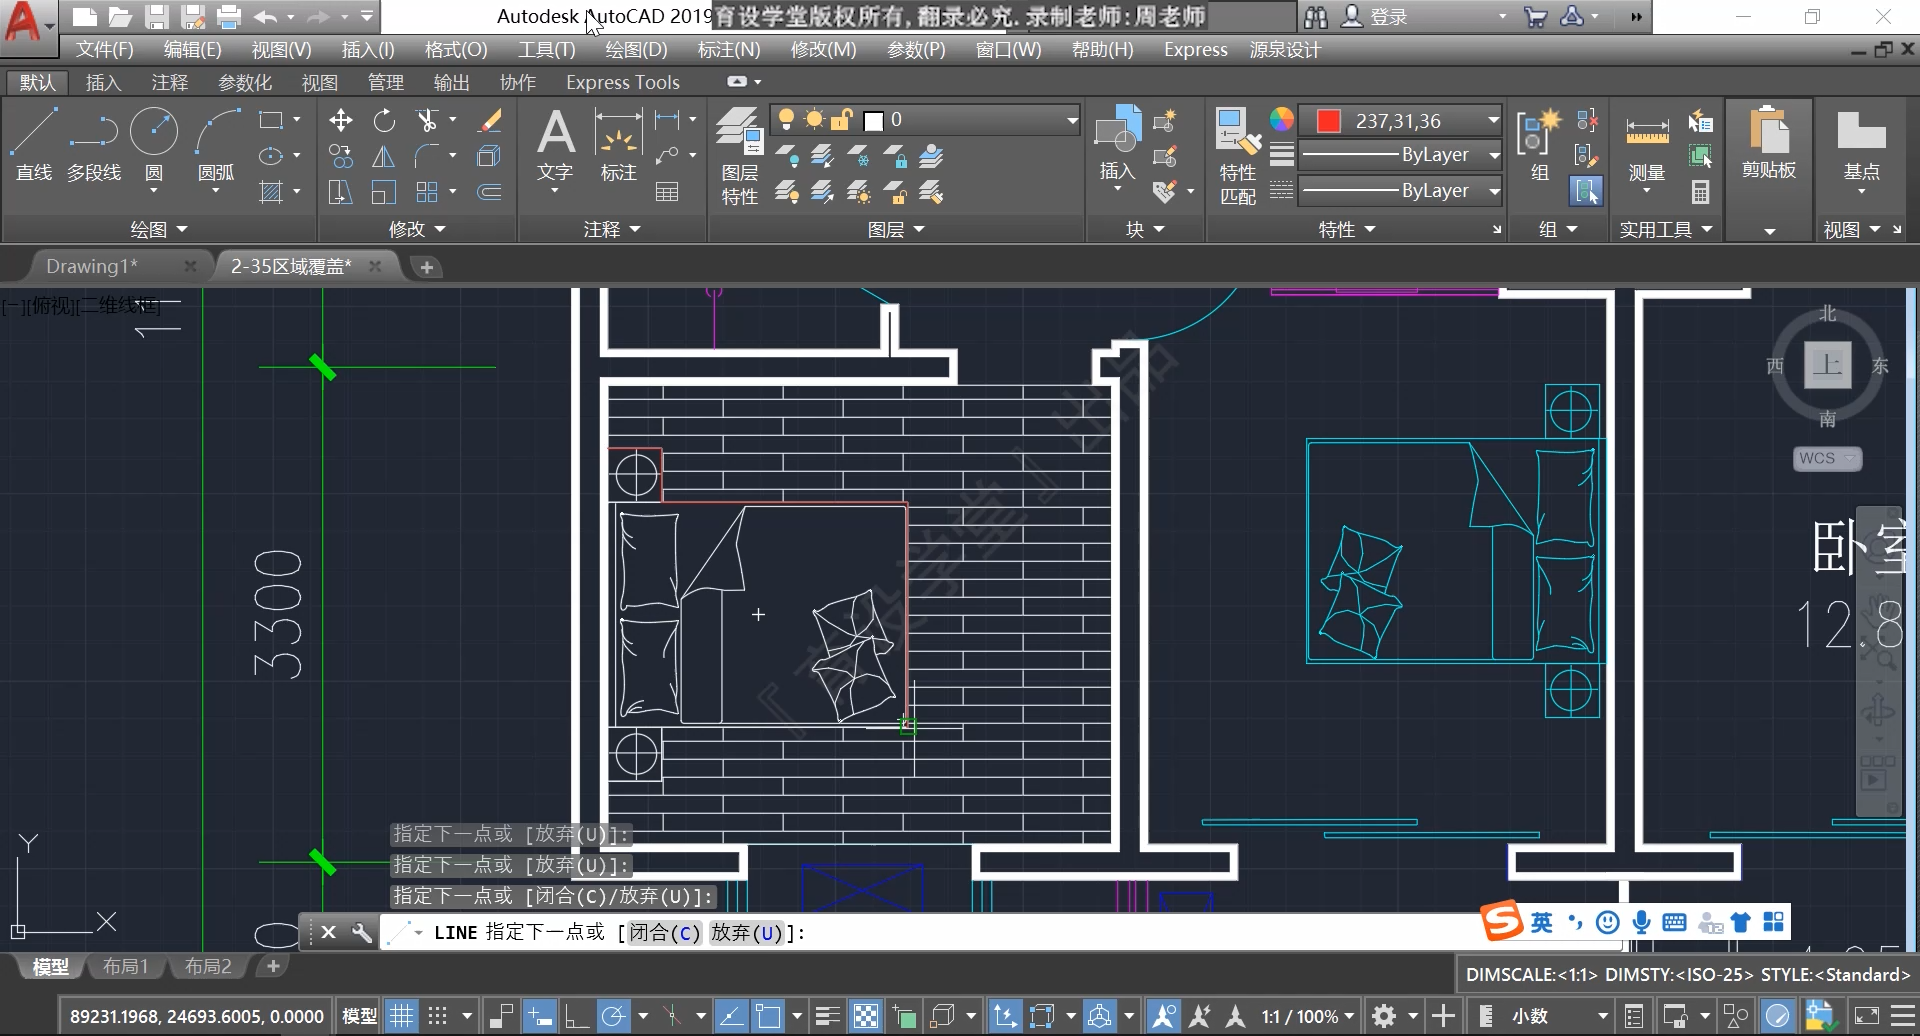This screenshot has height=1036, width=1920.
Task: Expand the Annotation (注释) panel
Action: (612, 229)
